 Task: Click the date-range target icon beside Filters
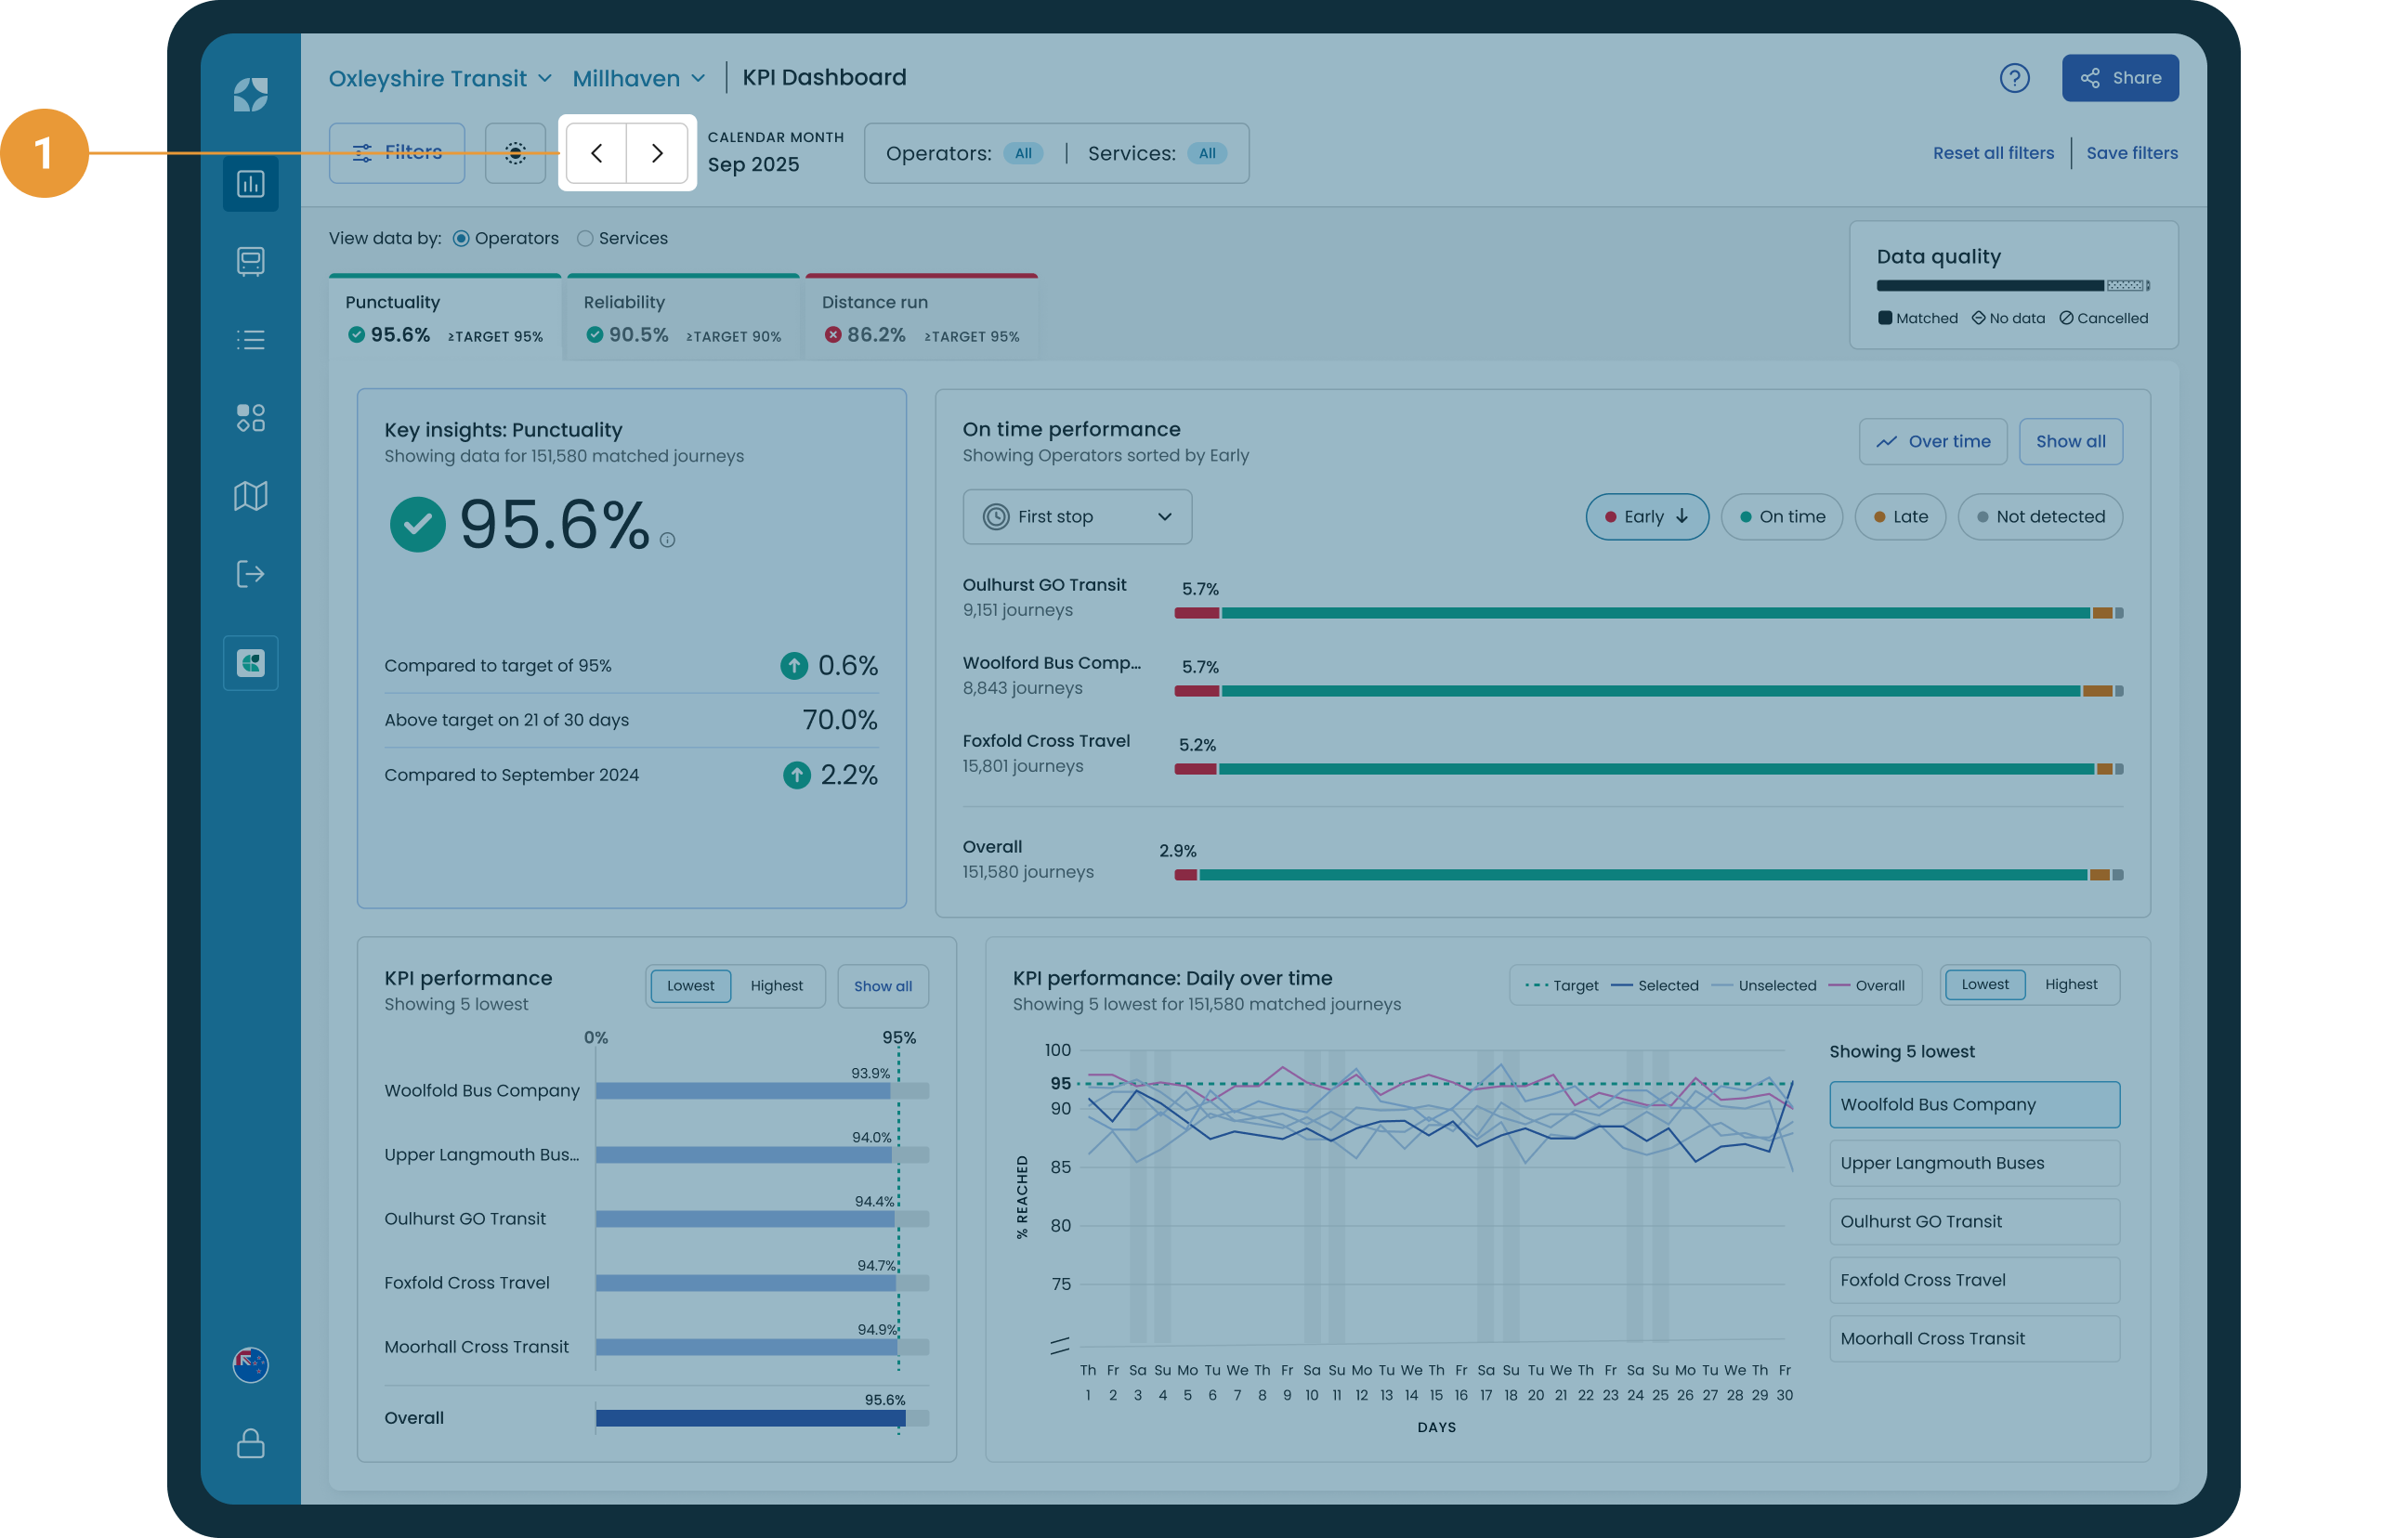(x=515, y=153)
